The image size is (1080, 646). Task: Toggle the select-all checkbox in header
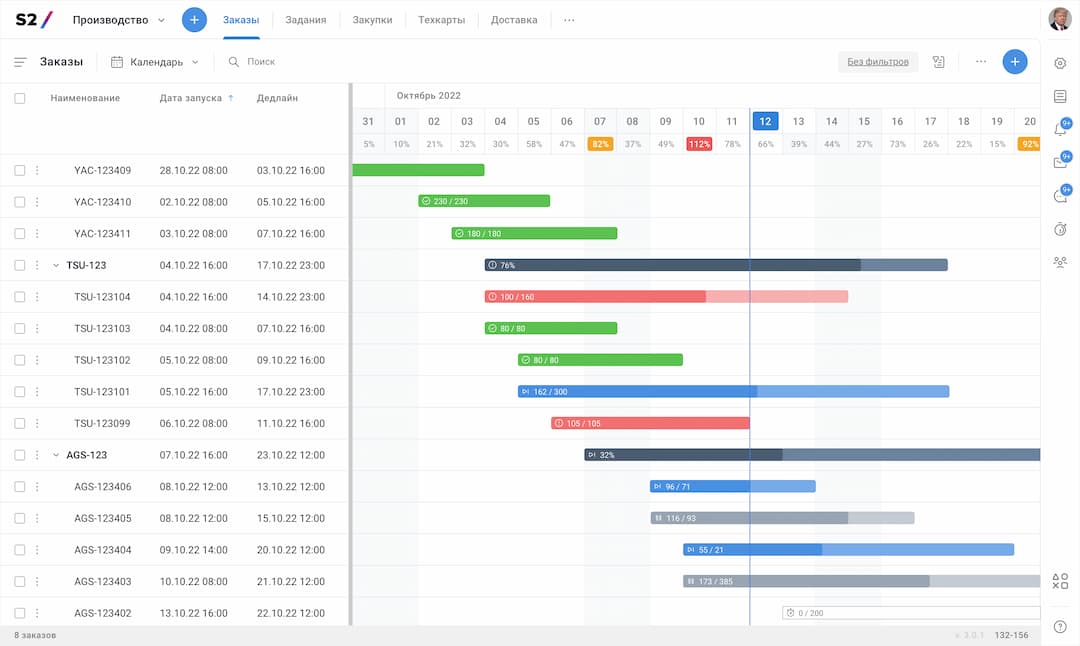20,98
